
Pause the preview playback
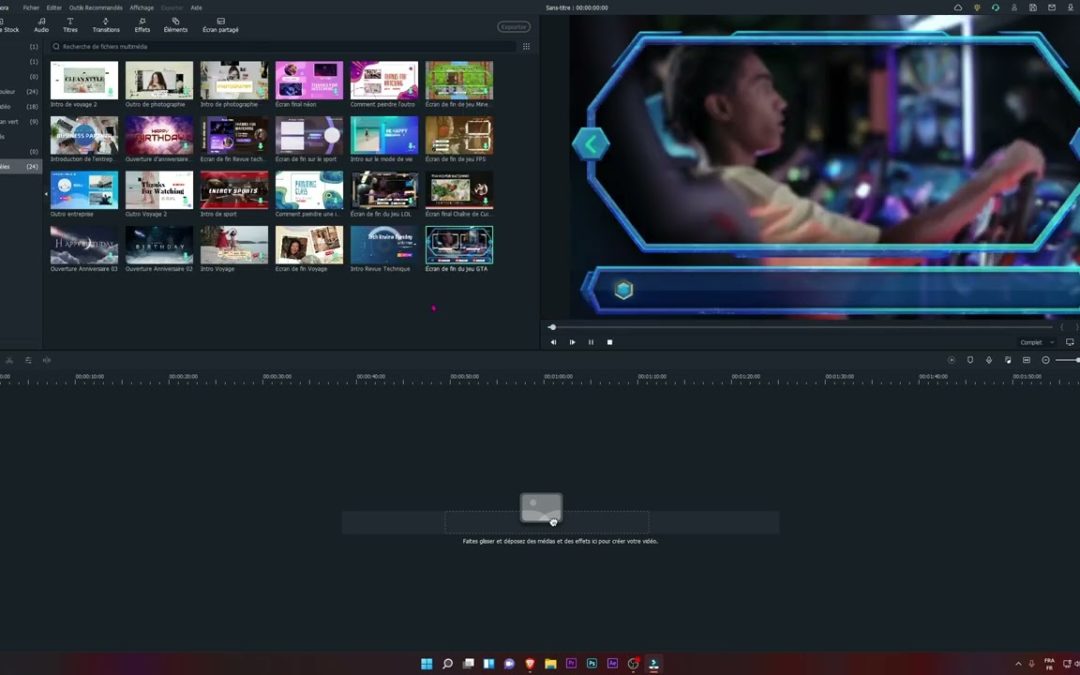(x=591, y=342)
